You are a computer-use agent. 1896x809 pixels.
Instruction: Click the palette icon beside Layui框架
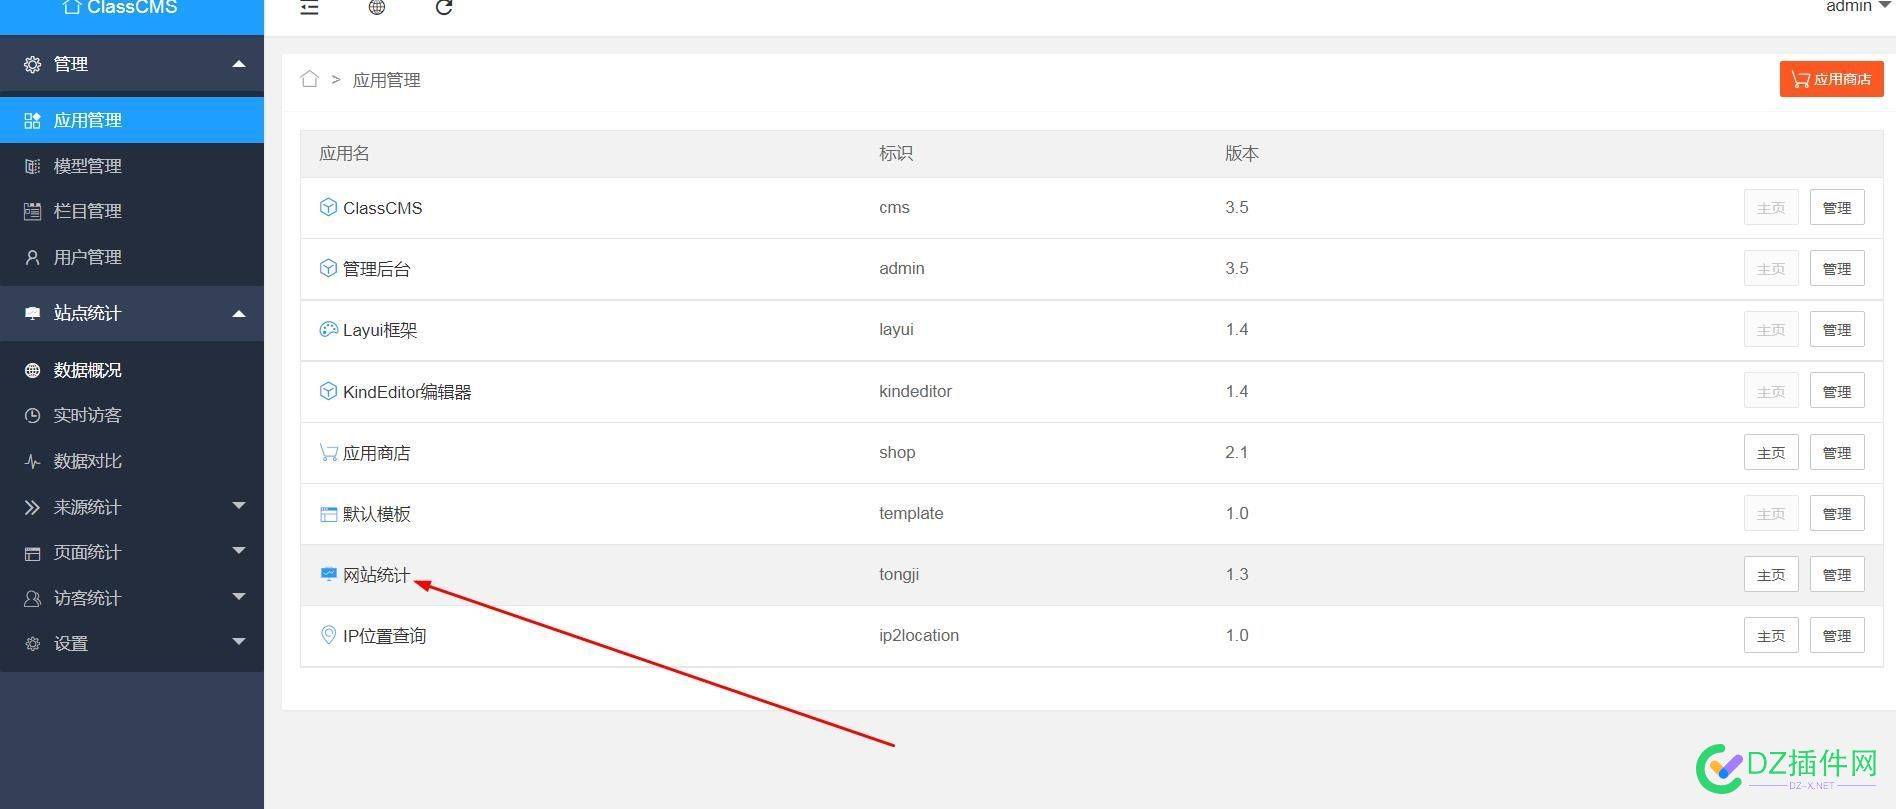point(328,329)
